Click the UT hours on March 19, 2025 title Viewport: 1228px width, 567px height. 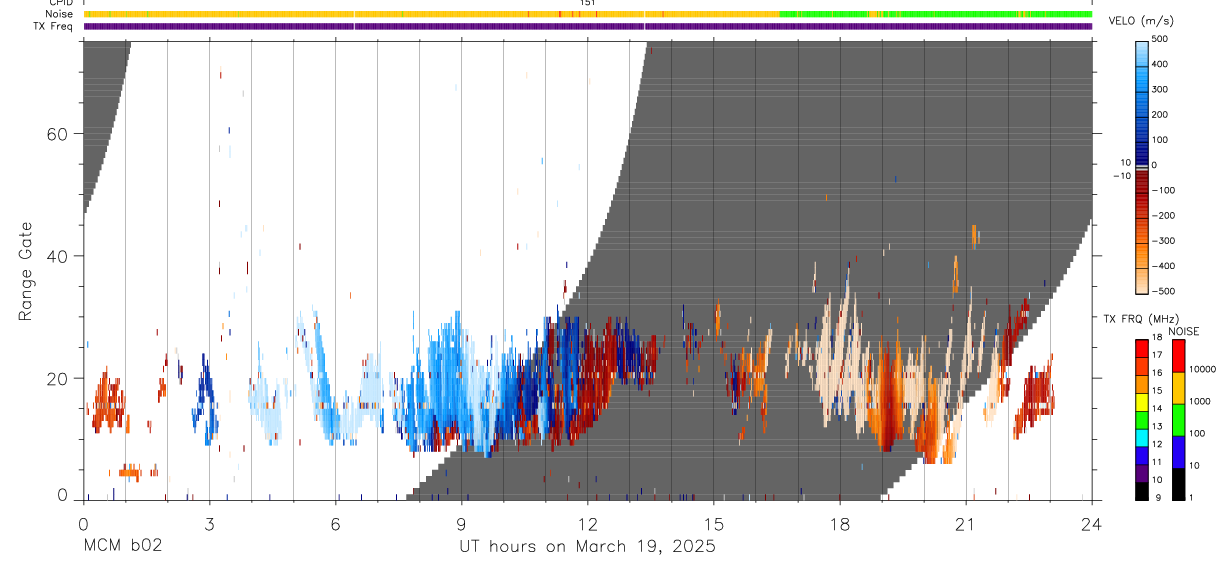pos(588,547)
